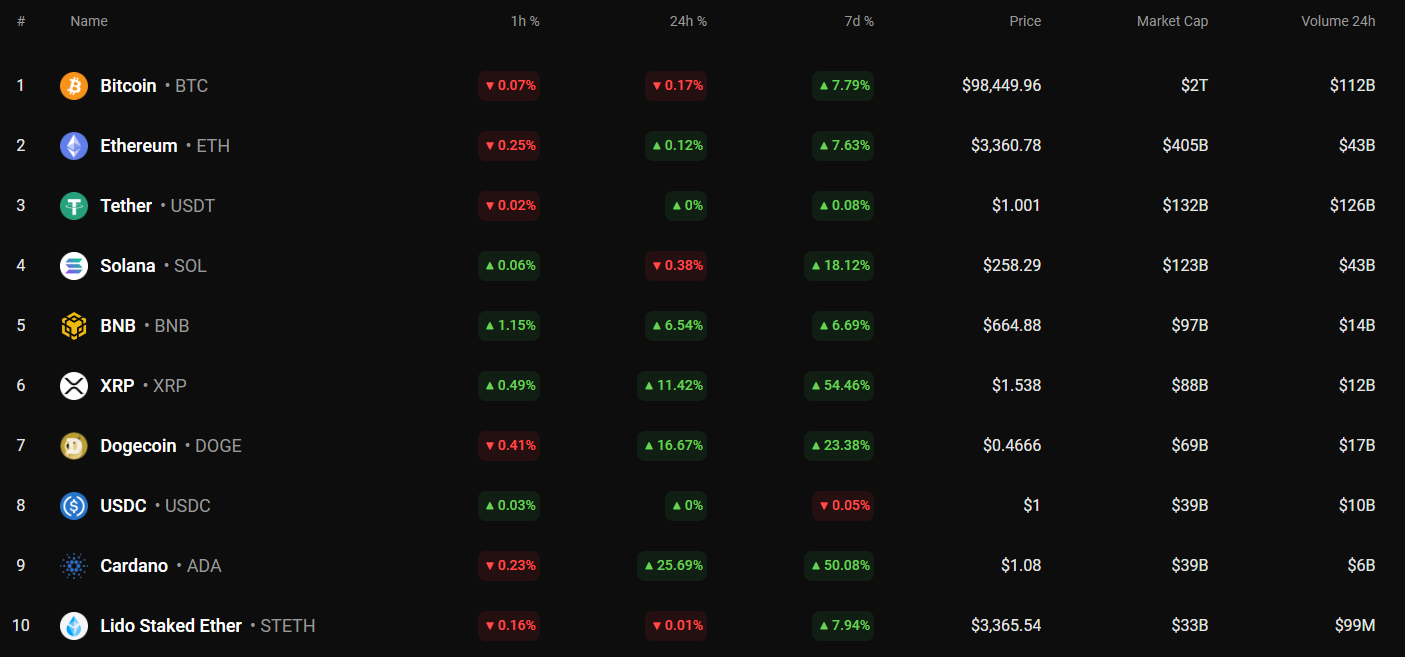The width and height of the screenshot is (1405, 657).
Task: Open the Solana coin page link
Action: click(x=128, y=266)
